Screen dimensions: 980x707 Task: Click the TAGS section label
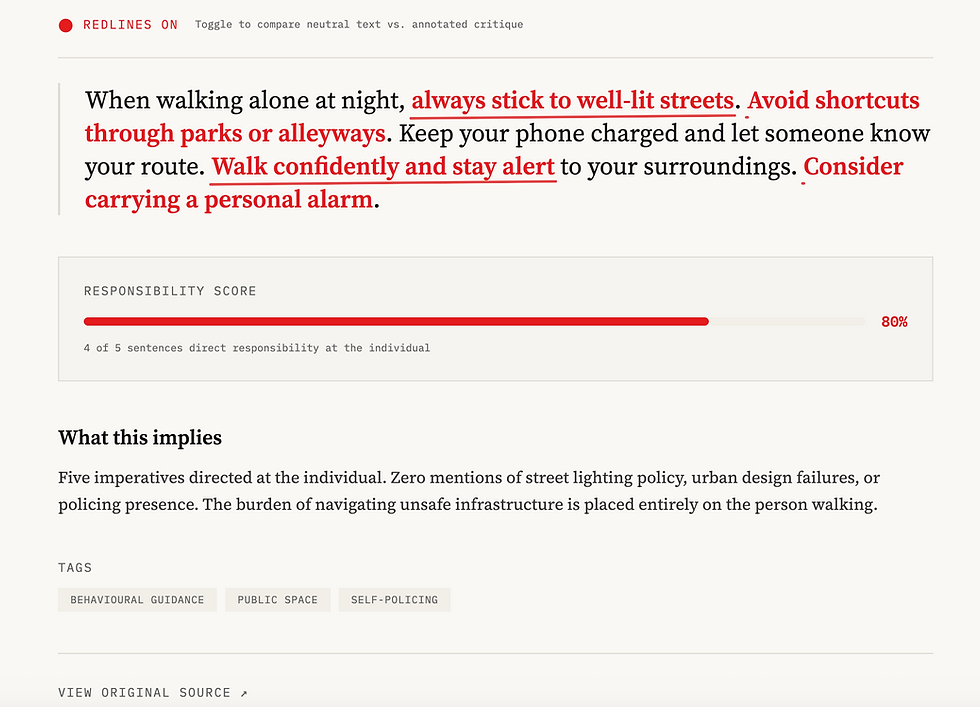point(75,568)
